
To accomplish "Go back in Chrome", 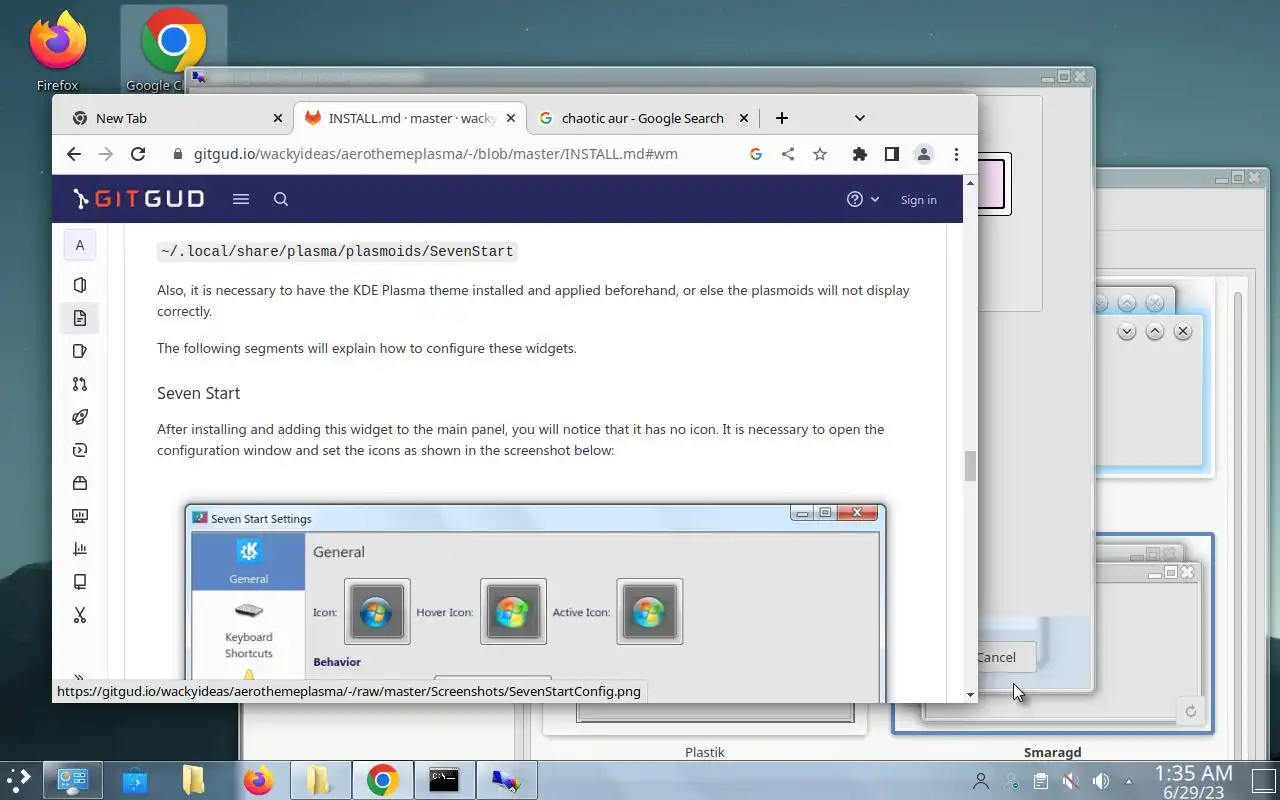I will coord(74,154).
